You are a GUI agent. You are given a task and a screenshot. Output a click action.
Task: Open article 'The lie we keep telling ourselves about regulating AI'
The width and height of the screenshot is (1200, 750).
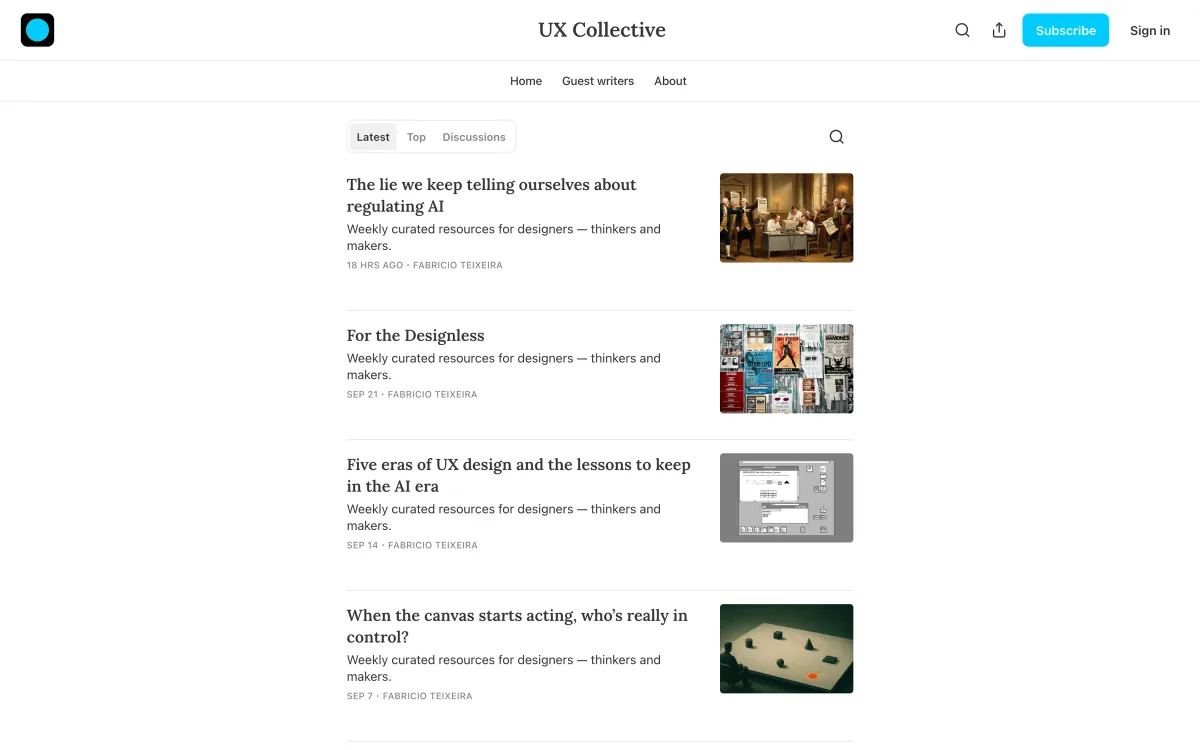pos(492,195)
